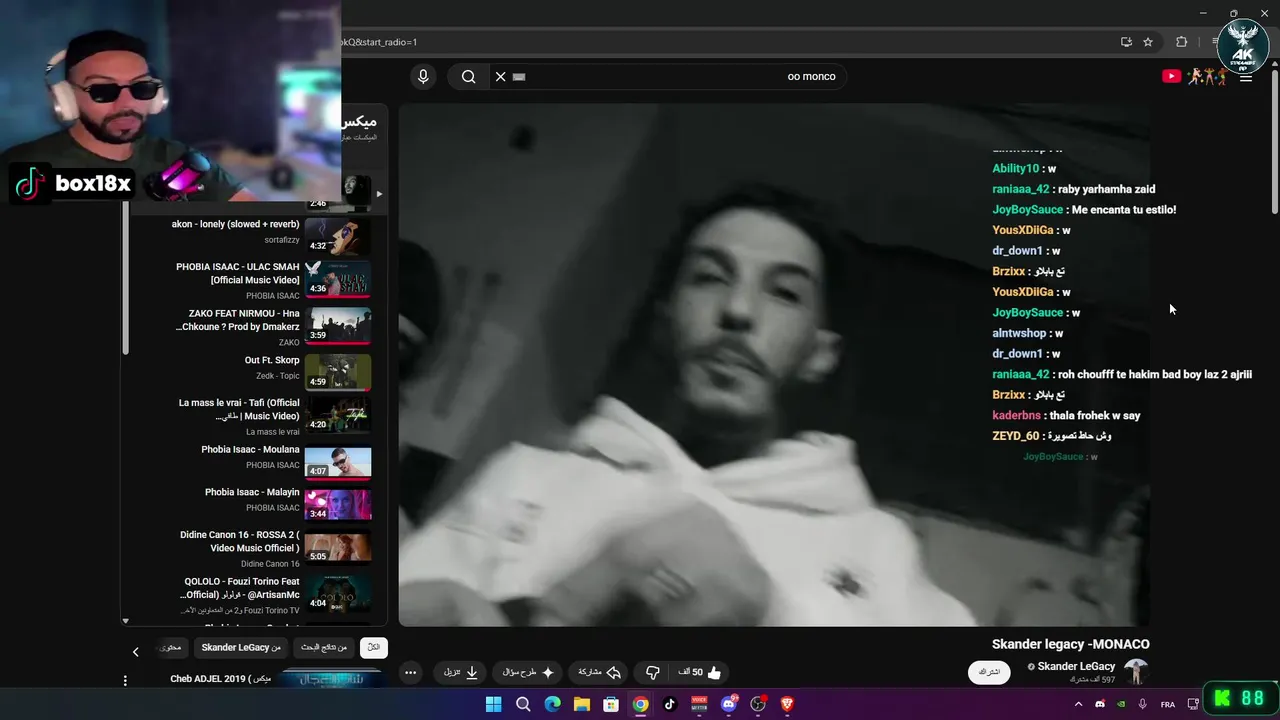Launch Brave browser from the taskbar
1280x720 pixels.
pos(787,704)
